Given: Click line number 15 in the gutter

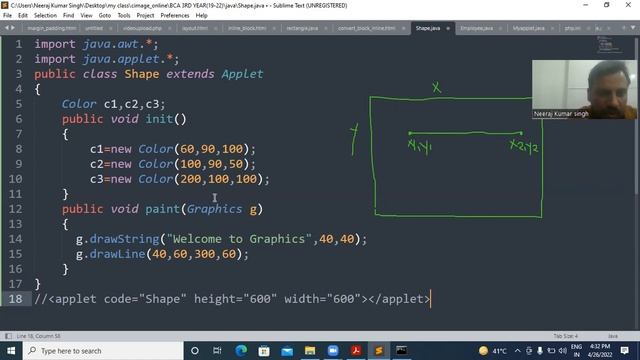Looking at the screenshot, I should tap(15, 254).
